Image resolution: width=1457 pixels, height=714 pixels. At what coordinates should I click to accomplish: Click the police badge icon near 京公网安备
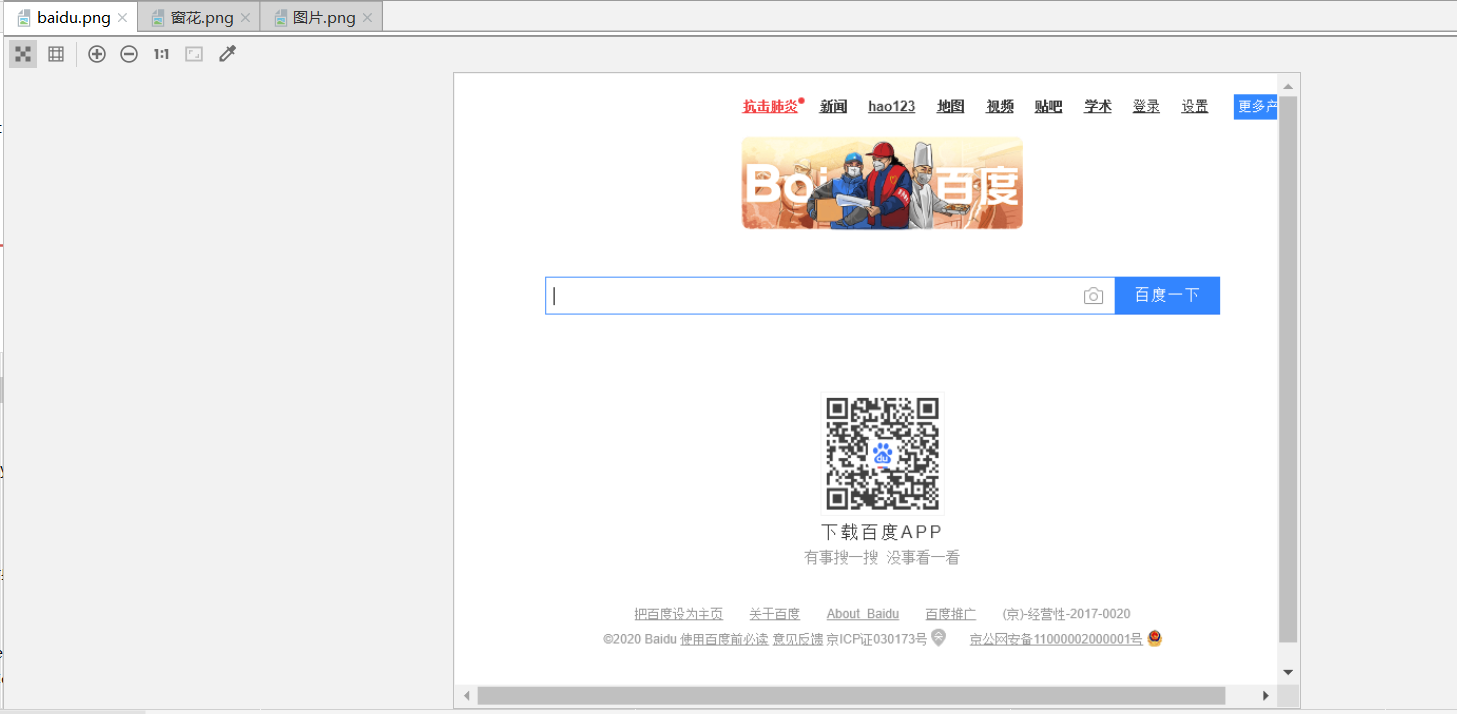[x=1154, y=638]
